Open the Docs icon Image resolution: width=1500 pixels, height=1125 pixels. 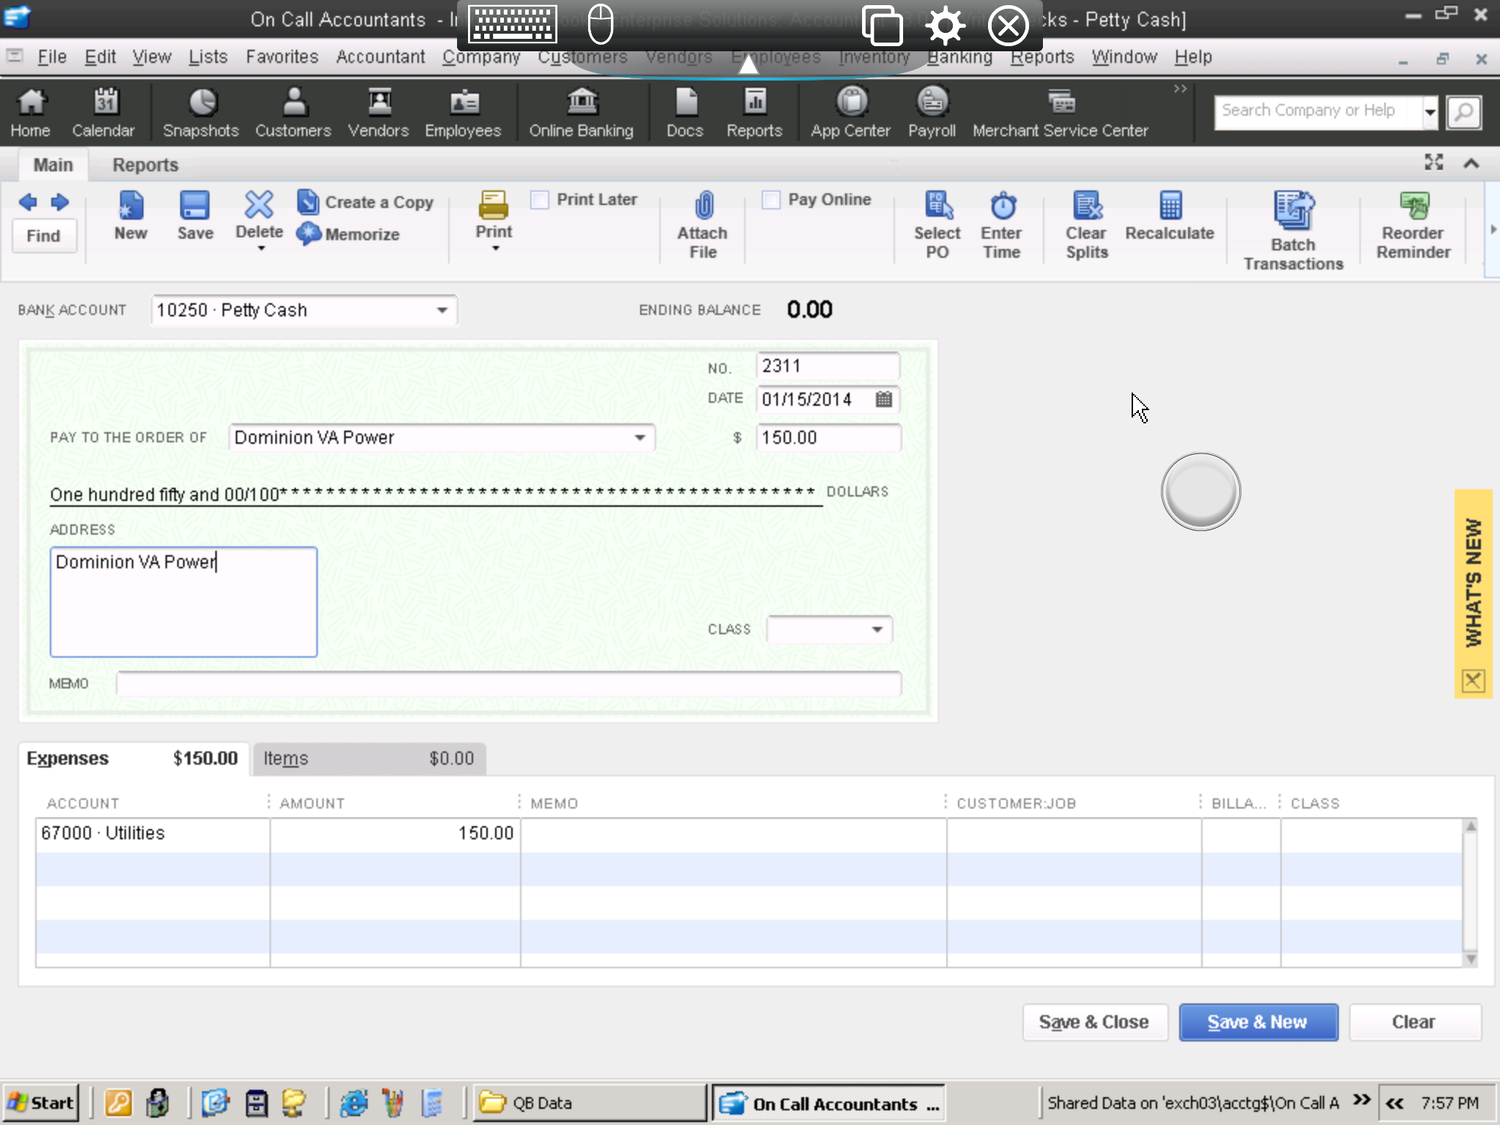coord(685,111)
